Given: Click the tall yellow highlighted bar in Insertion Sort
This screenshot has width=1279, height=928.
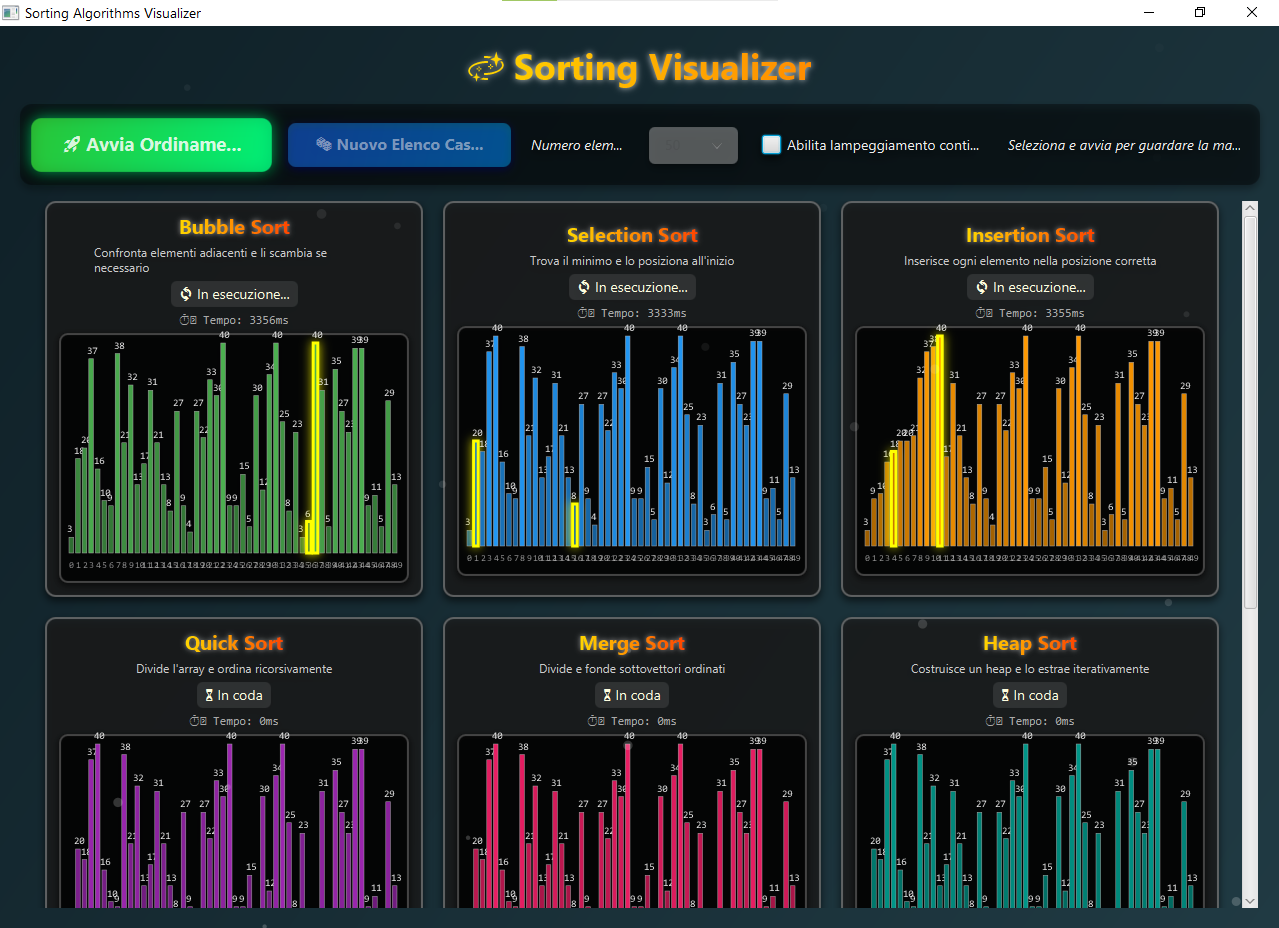Looking at the screenshot, I should tap(939, 440).
